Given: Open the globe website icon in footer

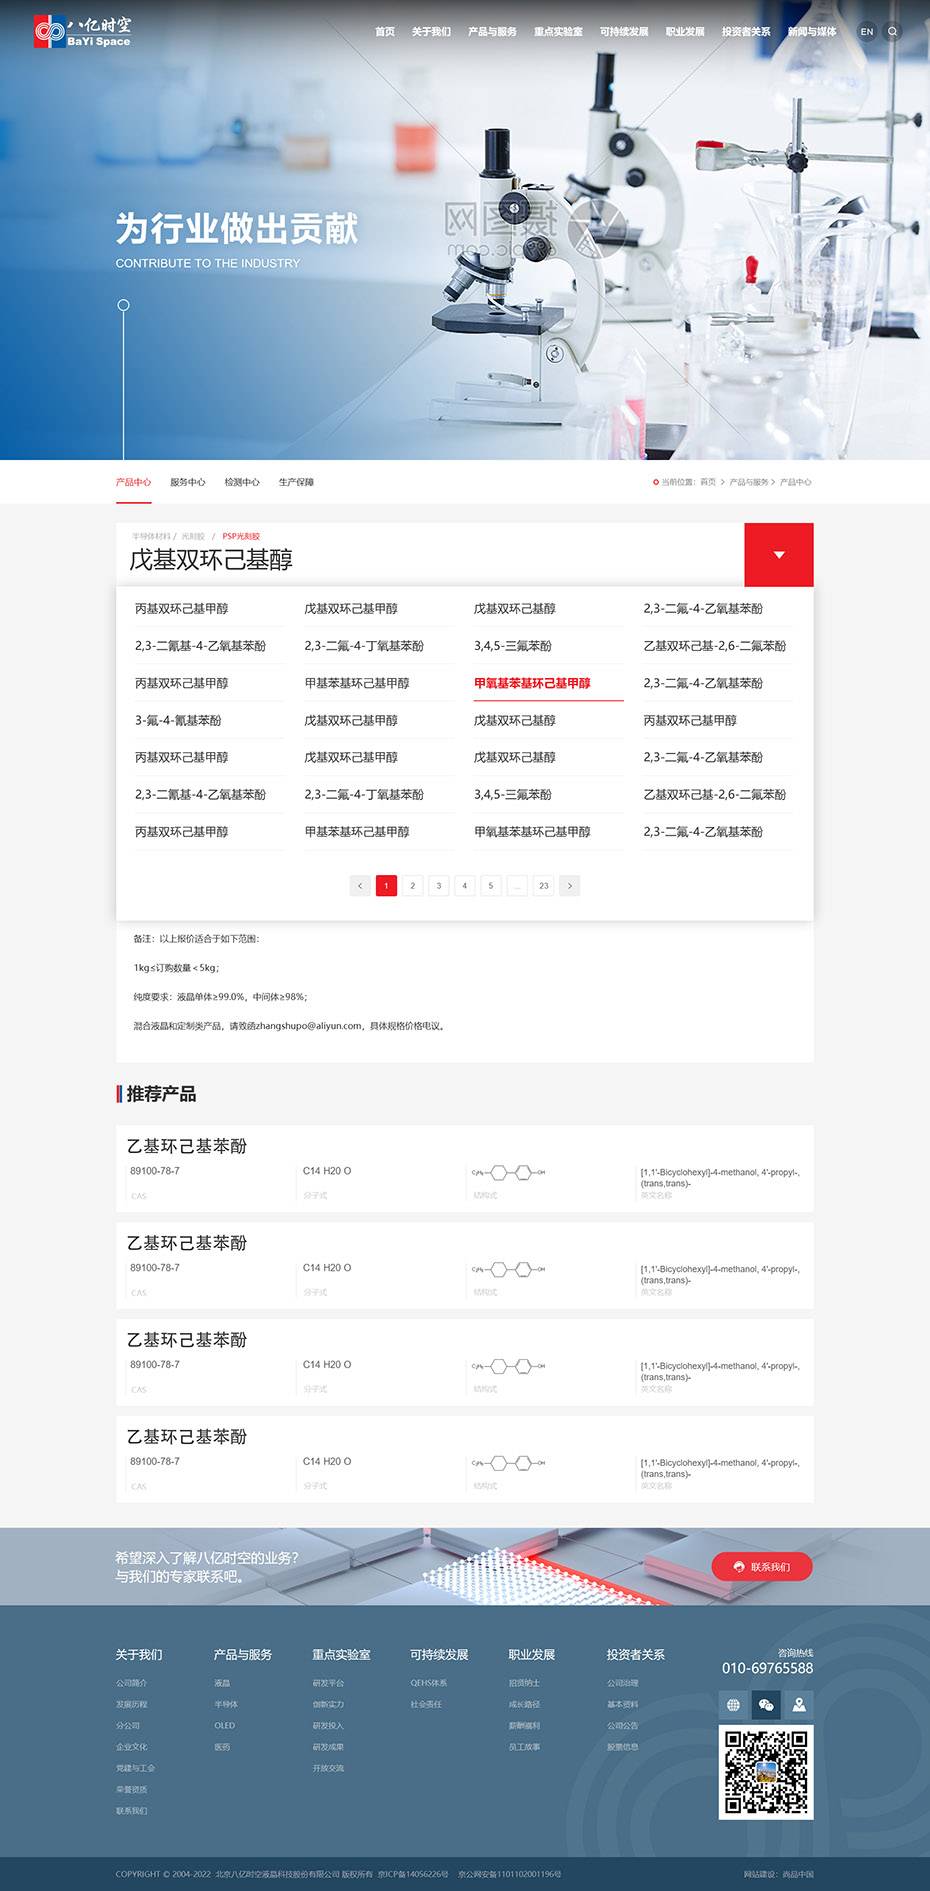Looking at the screenshot, I should 733,1705.
